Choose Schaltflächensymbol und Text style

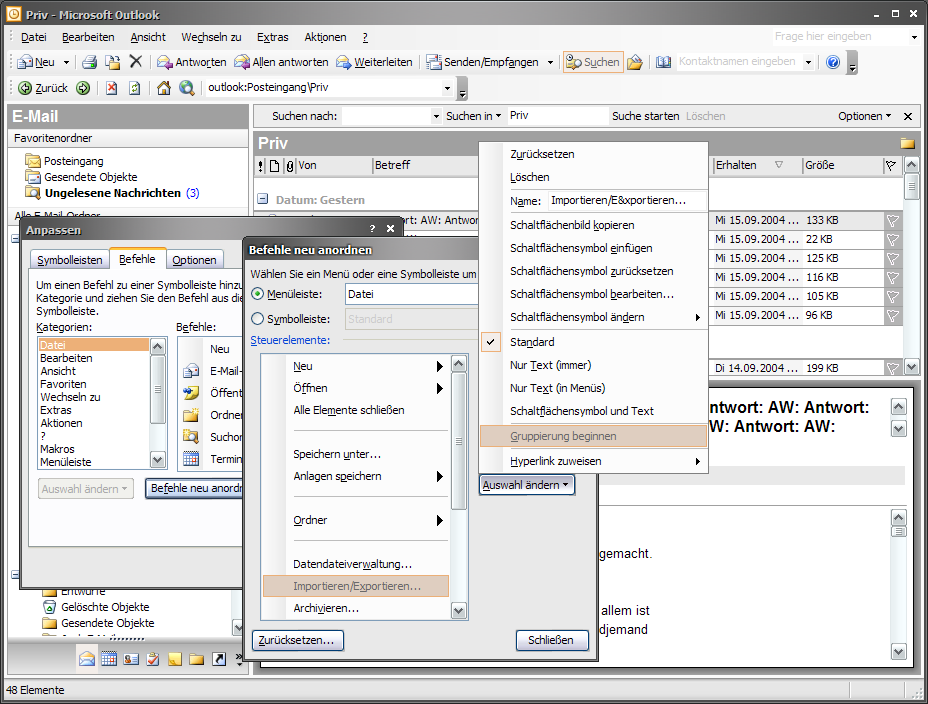[x=593, y=411]
